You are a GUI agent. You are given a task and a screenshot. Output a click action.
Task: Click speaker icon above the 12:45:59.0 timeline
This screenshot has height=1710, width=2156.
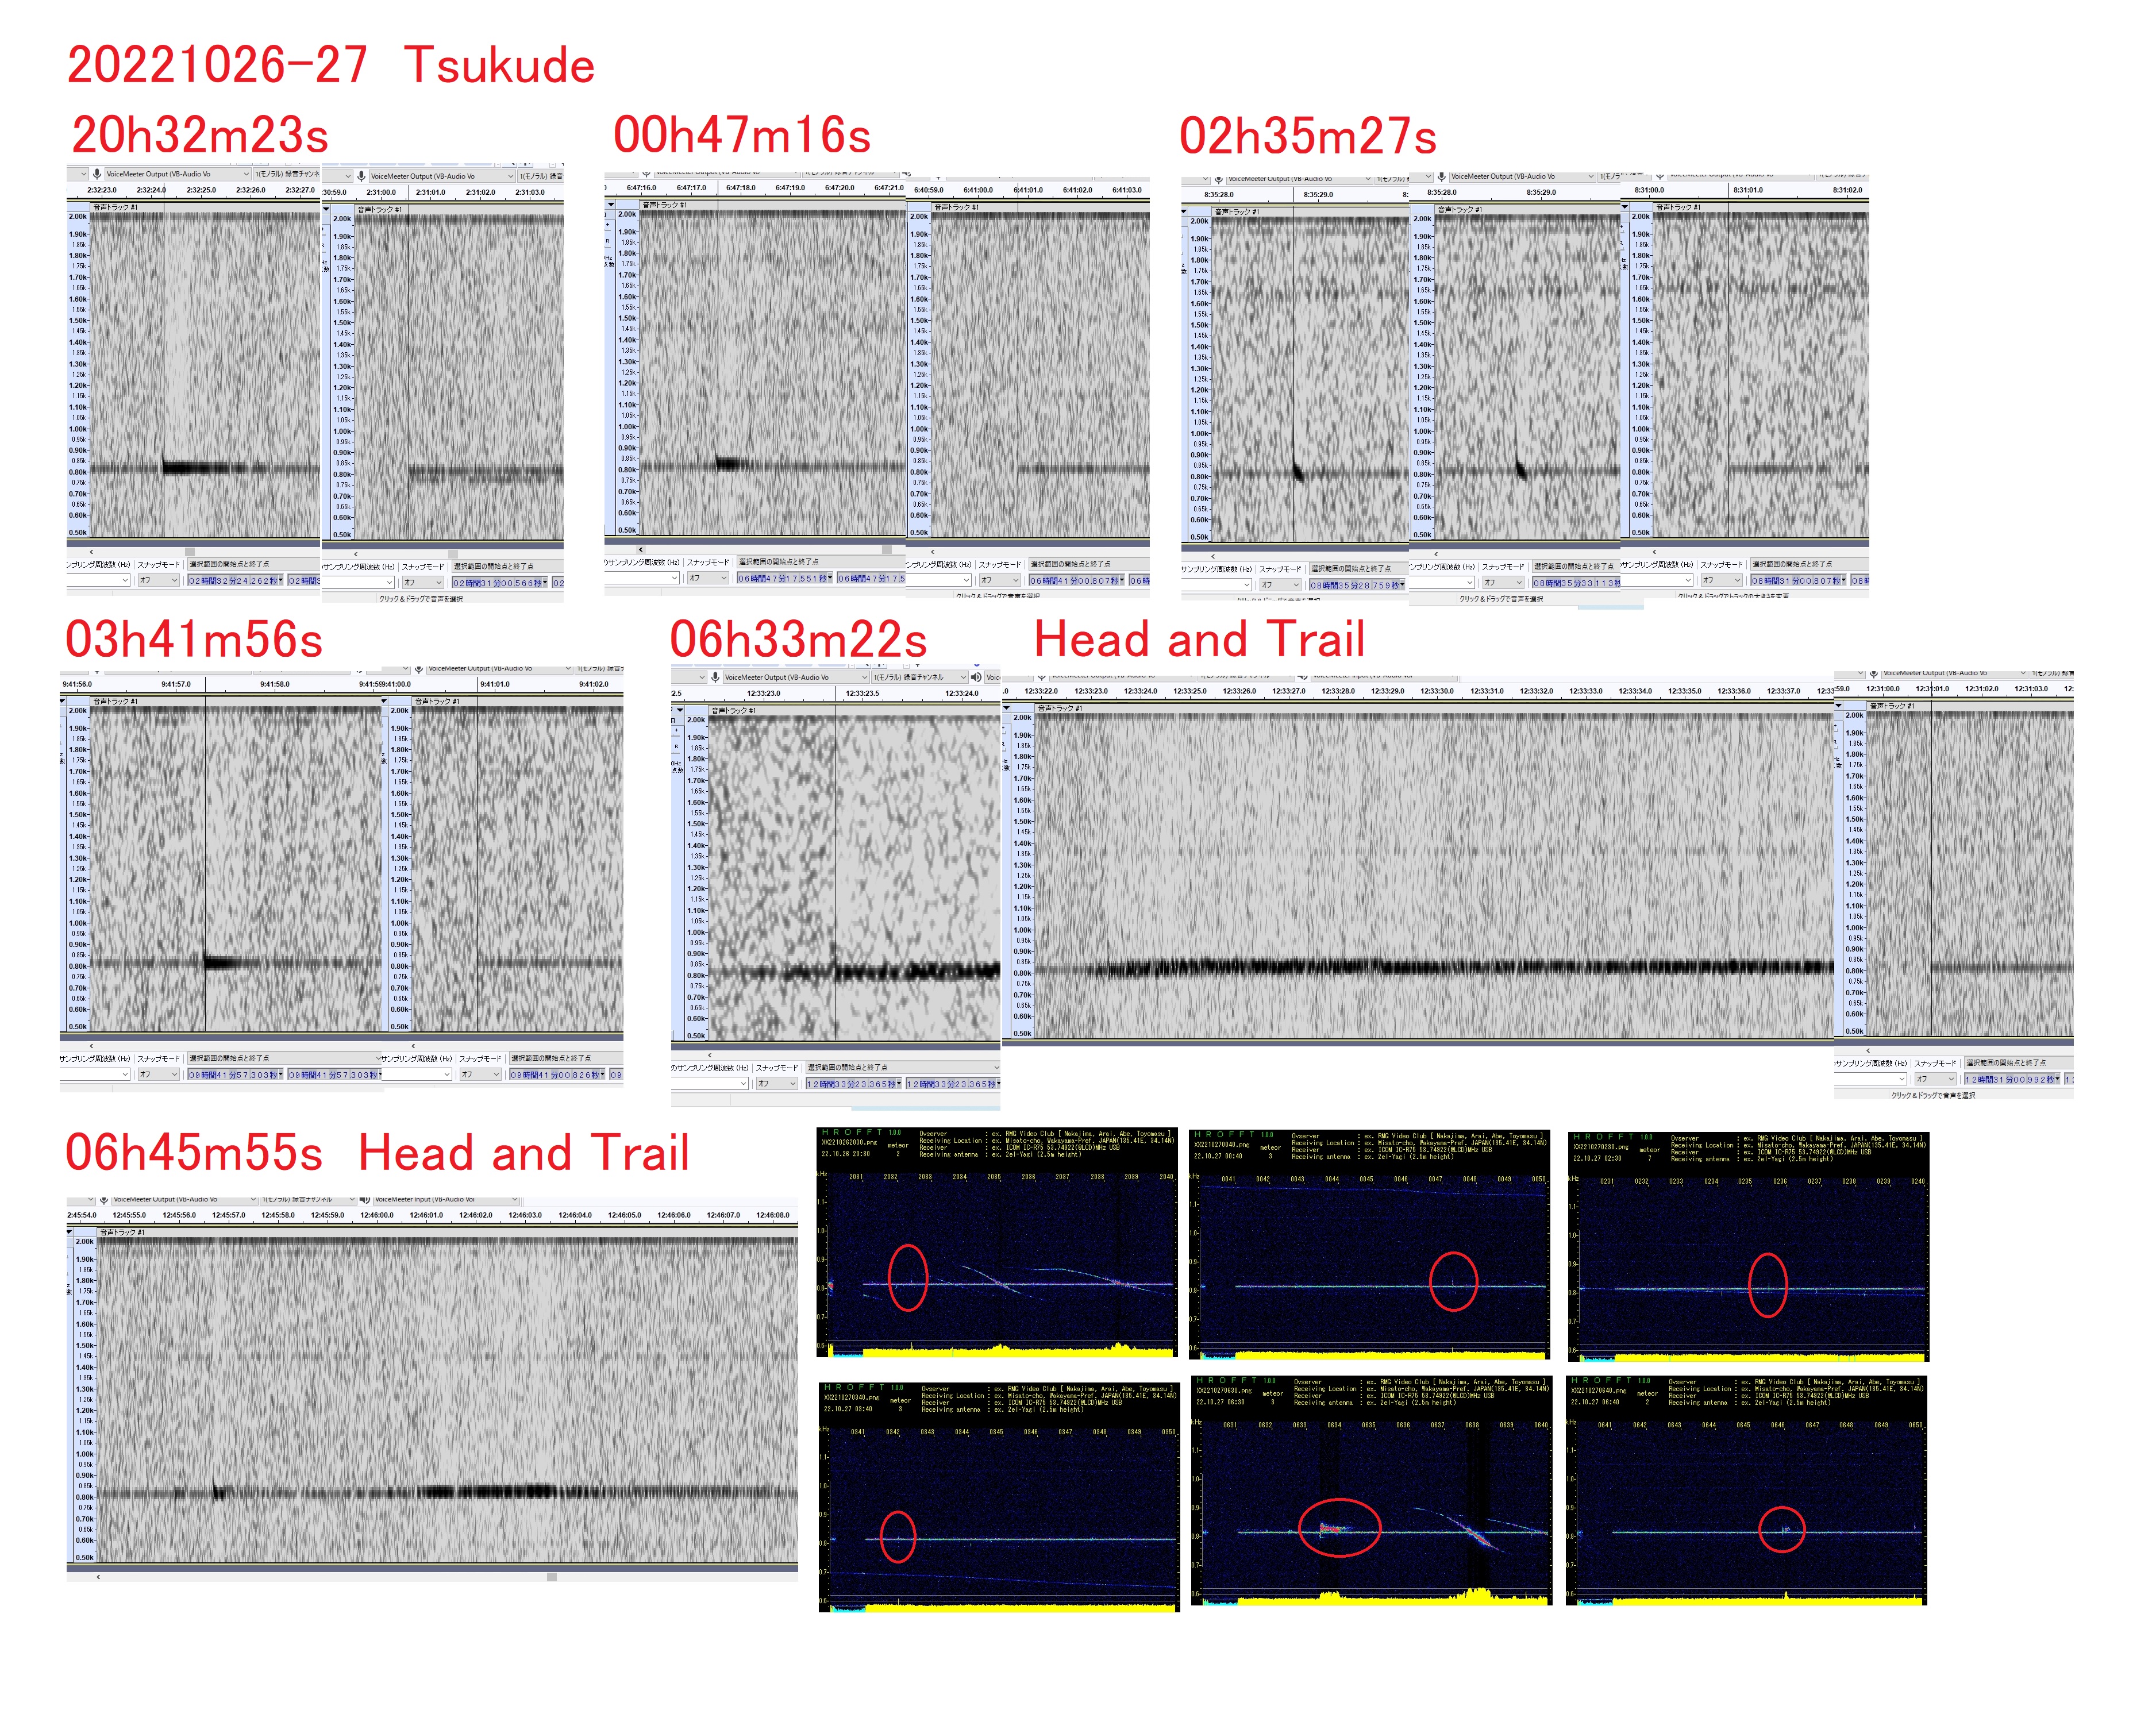(365, 1199)
